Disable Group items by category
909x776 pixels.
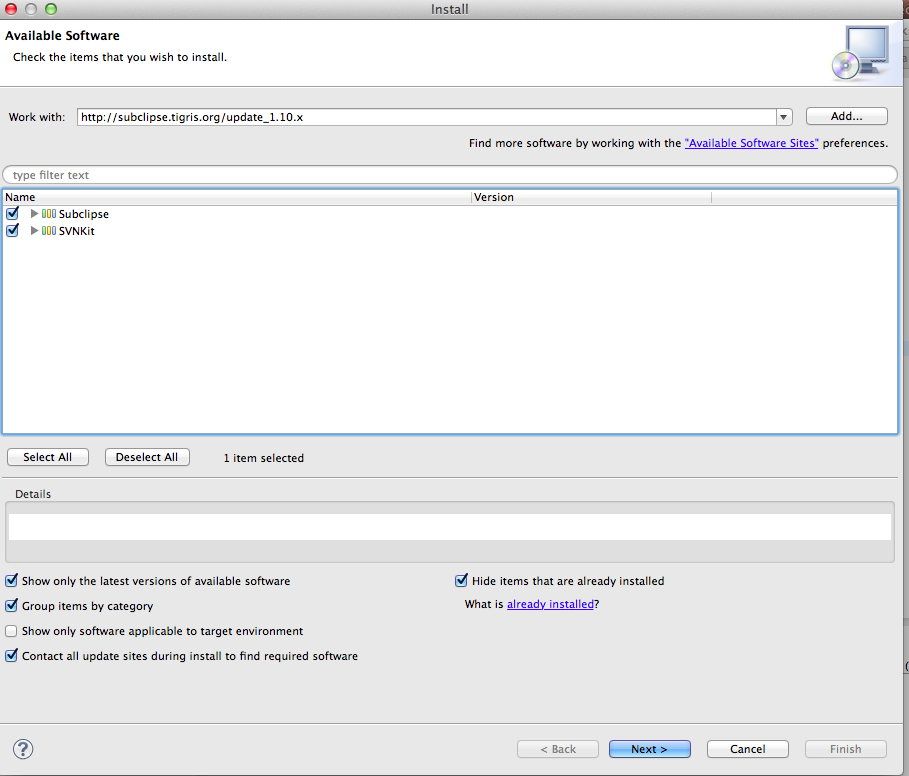click(11, 606)
